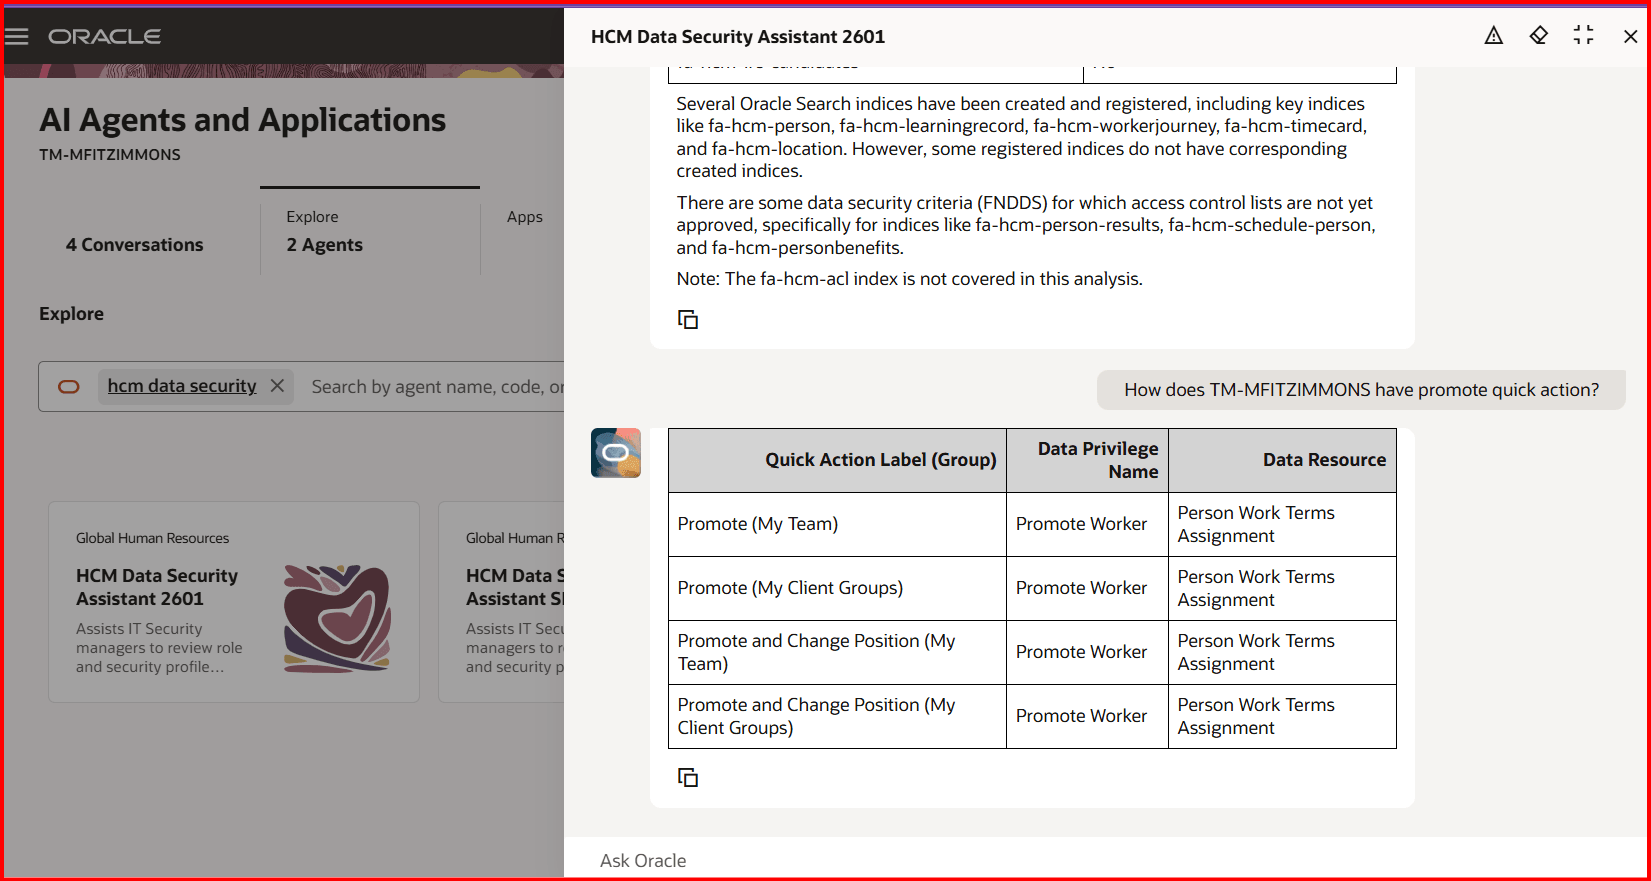The image size is (1651, 881).
Task: Open the hamburger navigation menu
Action: 17,37
